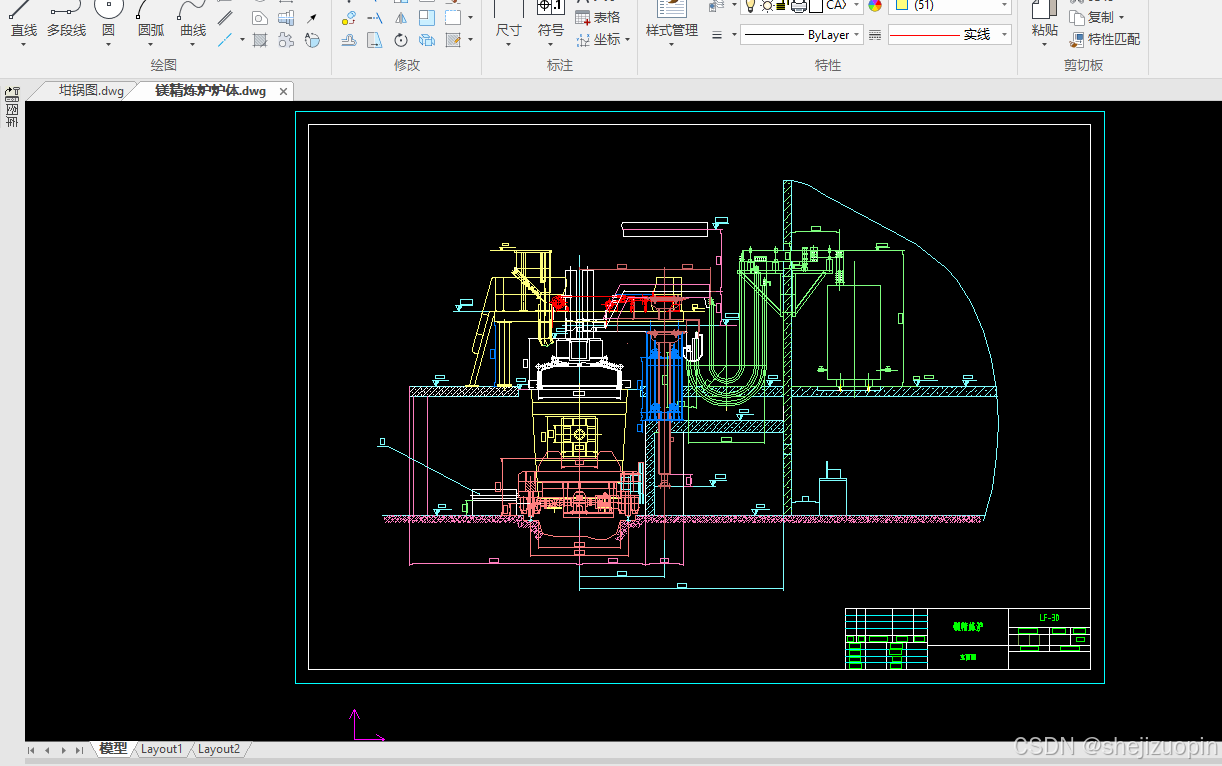The image size is (1222, 766).
Task: Choose the 圆 circle tool
Action: (x=108, y=21)
